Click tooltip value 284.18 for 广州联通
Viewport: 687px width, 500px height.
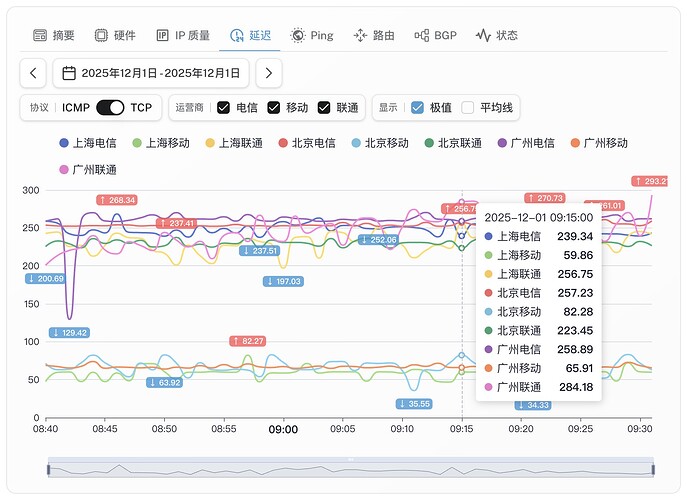coord(576,387)
